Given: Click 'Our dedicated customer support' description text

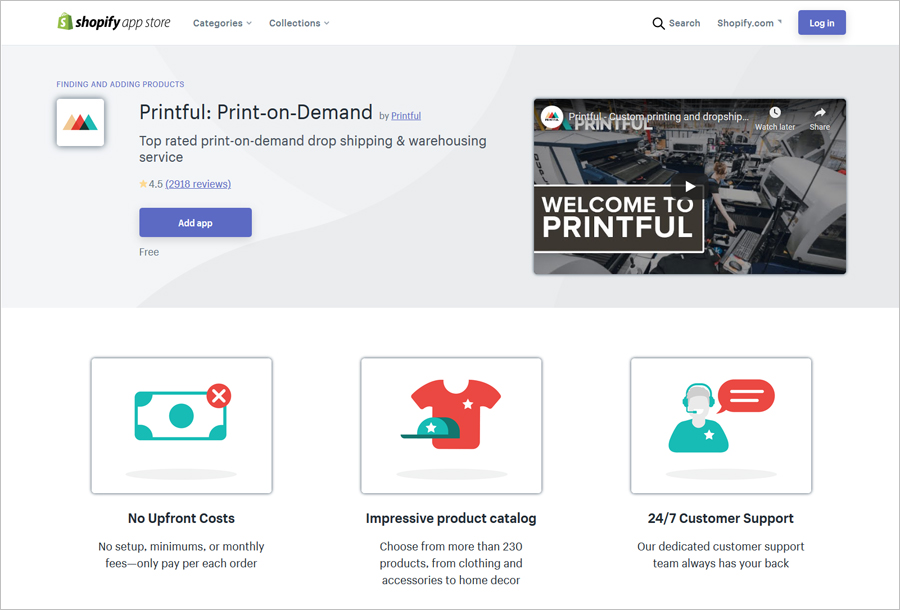Looking at the screenshot, I should pos(721,555).
